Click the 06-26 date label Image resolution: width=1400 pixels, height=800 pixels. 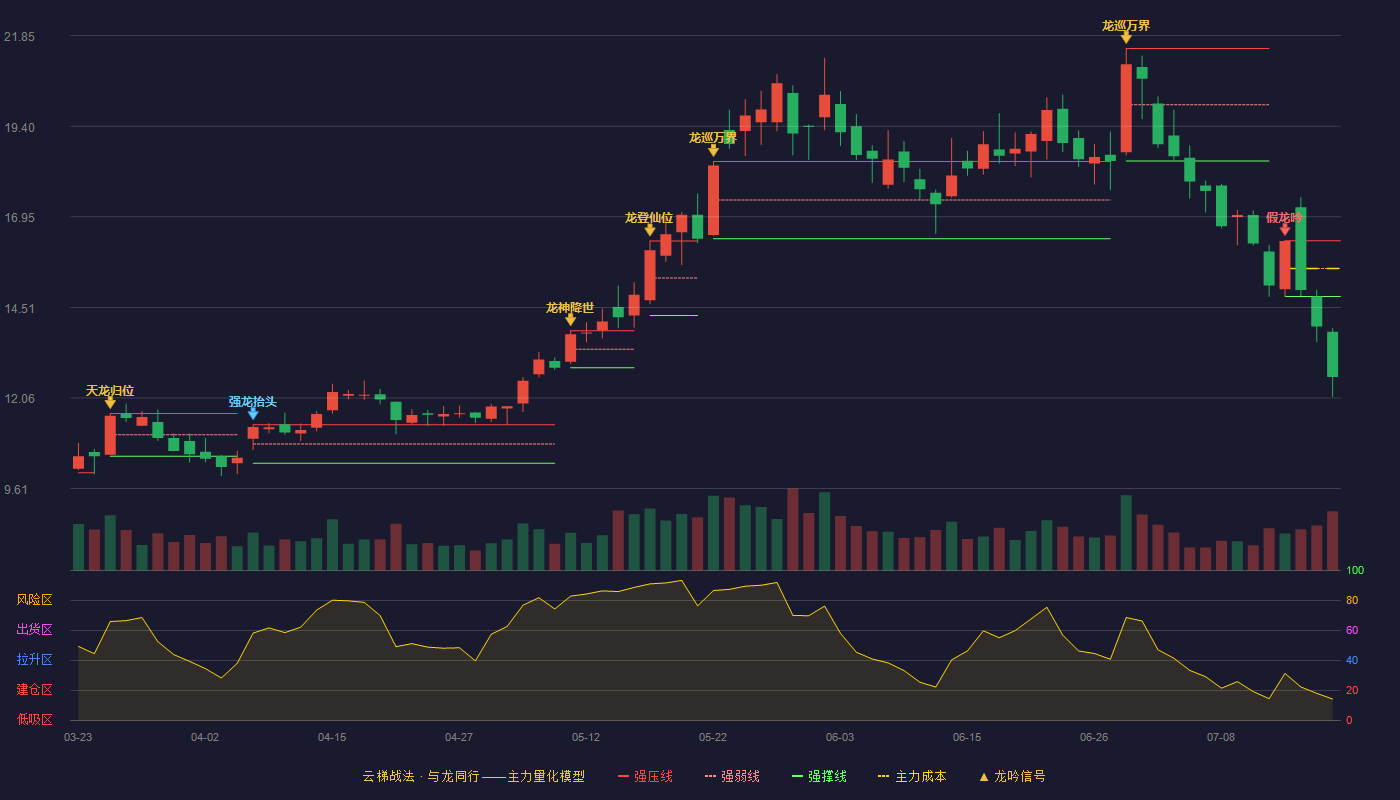click(x=1094, y=737)
